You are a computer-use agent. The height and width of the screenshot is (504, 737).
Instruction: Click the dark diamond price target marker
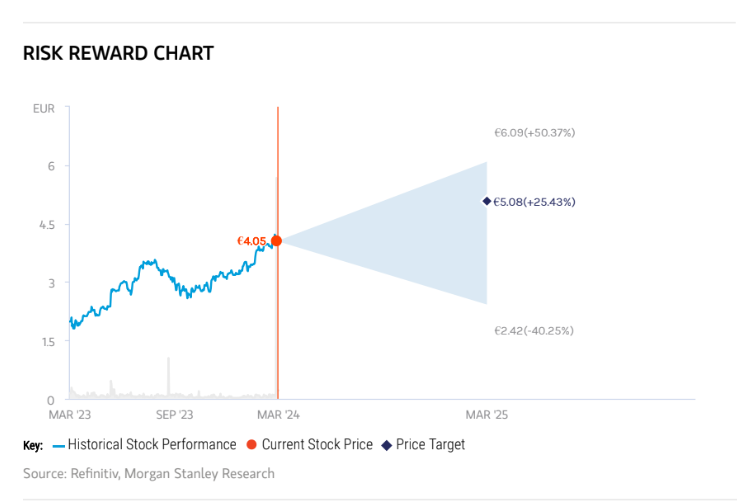point(487,201)
